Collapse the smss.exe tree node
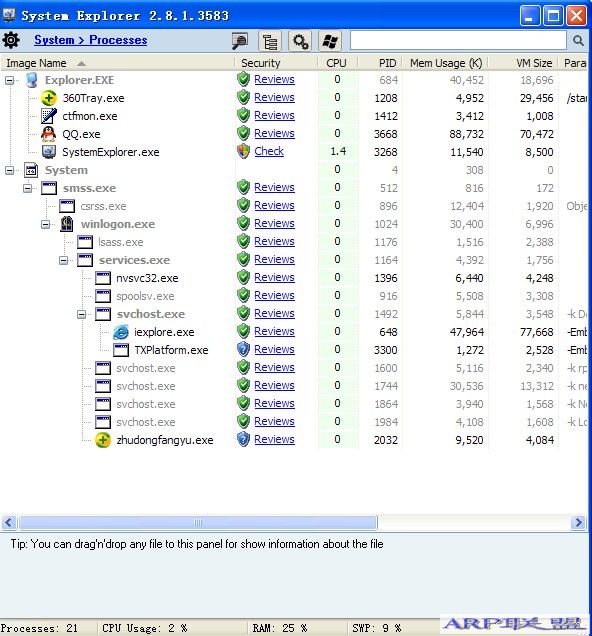 (x=28, y=188)
